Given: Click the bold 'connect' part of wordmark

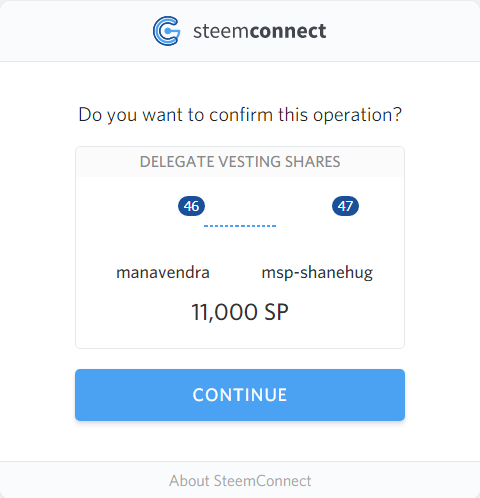Looking at the screenshot, I should [x=288, y=31].
